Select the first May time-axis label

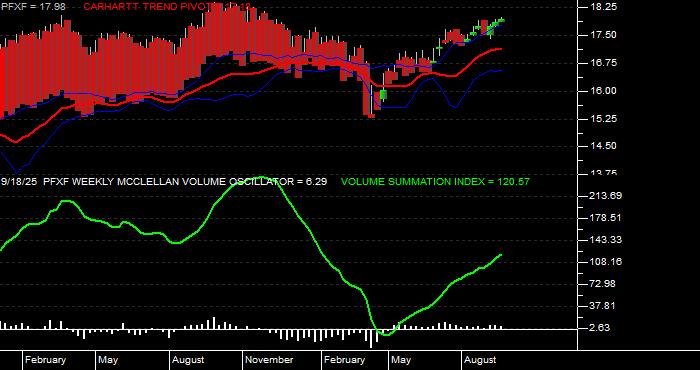tap(108, 360)
